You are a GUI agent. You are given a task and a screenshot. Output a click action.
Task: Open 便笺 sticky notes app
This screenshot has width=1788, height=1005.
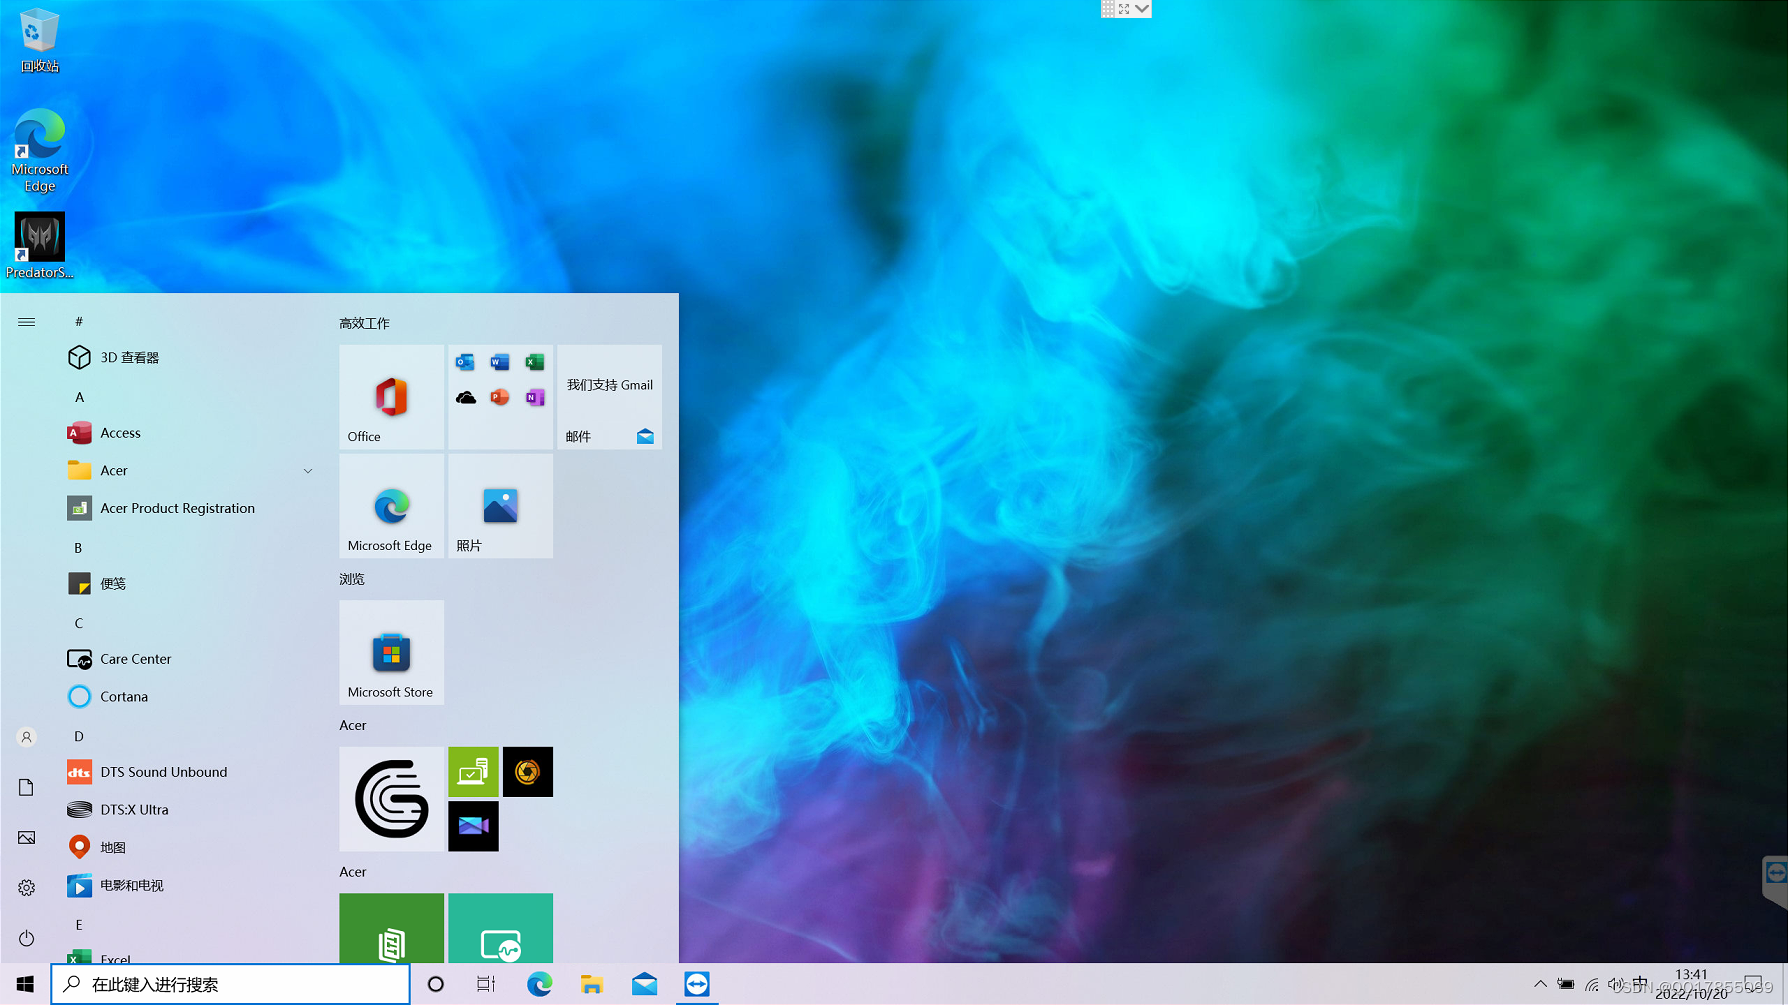tap(190, 584)
